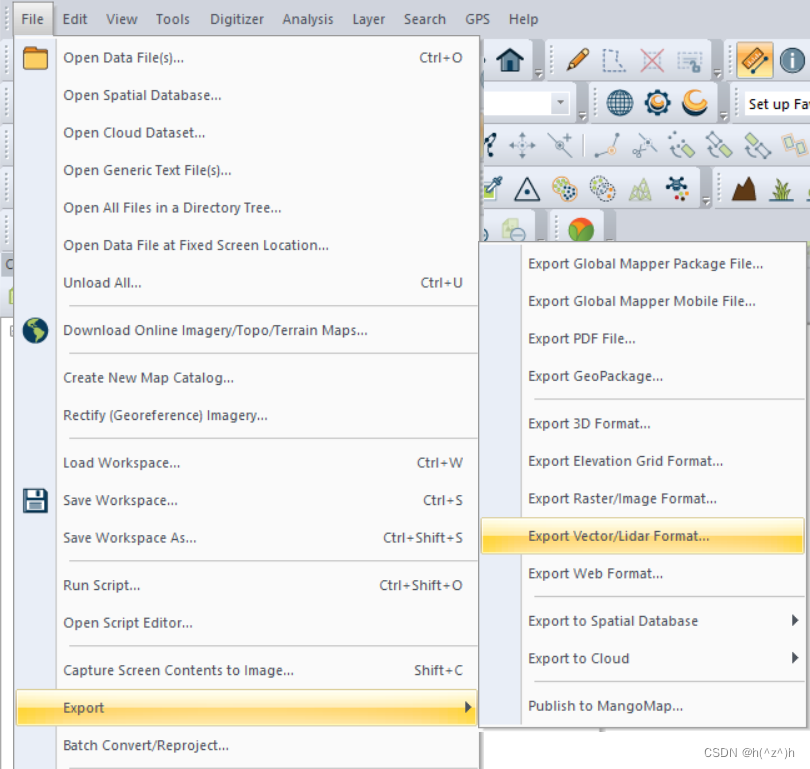Open the Search menu
Screen dimensions: 810x769
(x=425, y=19)
